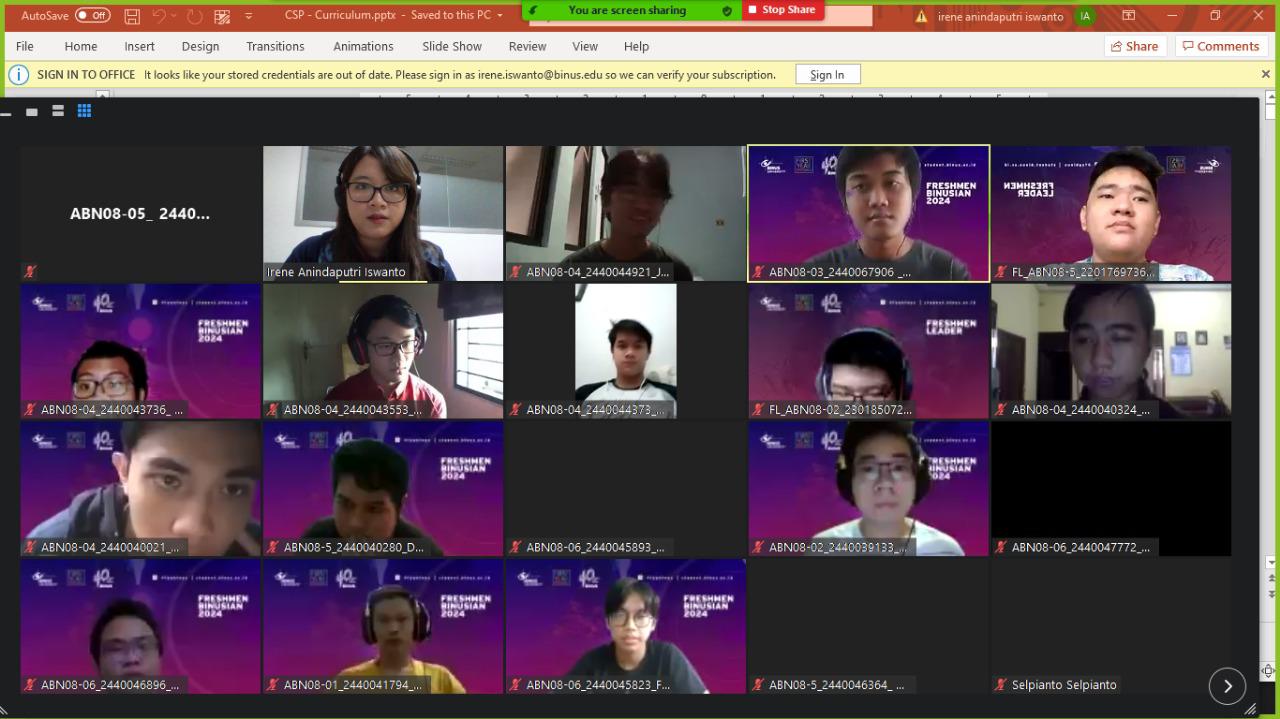Screen dimensions: 1280x719
Task: Expand the Saved to this PC dropdown
Action: (500, 15)
